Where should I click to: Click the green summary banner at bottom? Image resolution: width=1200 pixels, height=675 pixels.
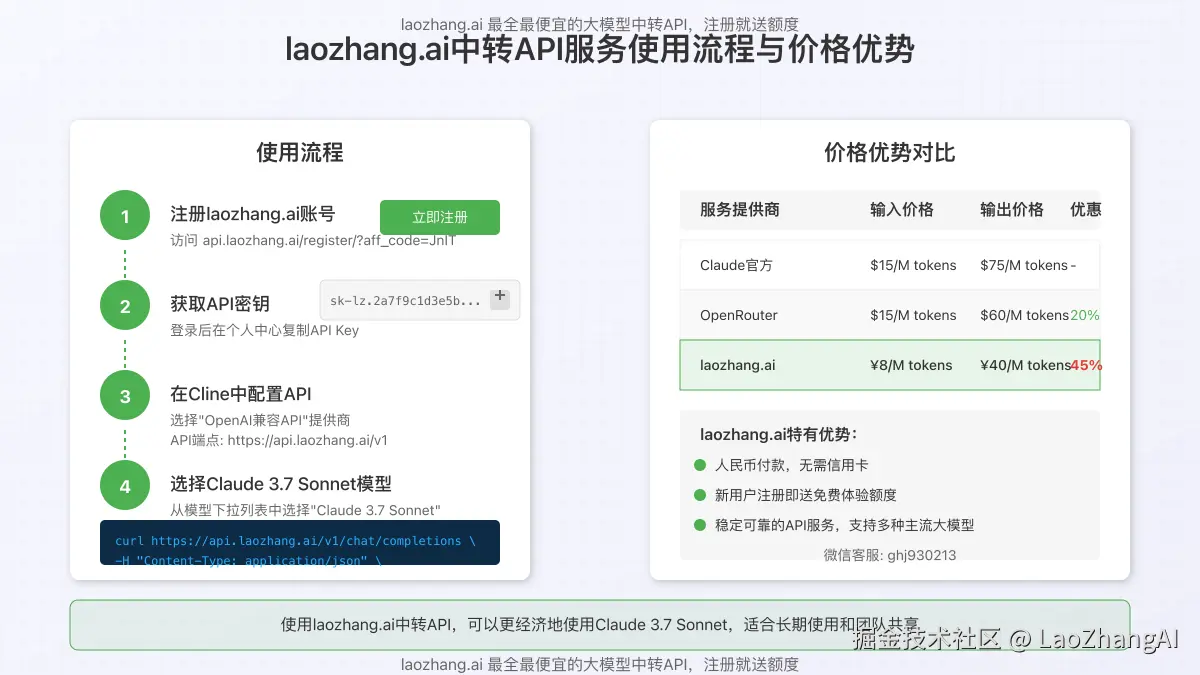pyautogui.click(x=600, y=624)
